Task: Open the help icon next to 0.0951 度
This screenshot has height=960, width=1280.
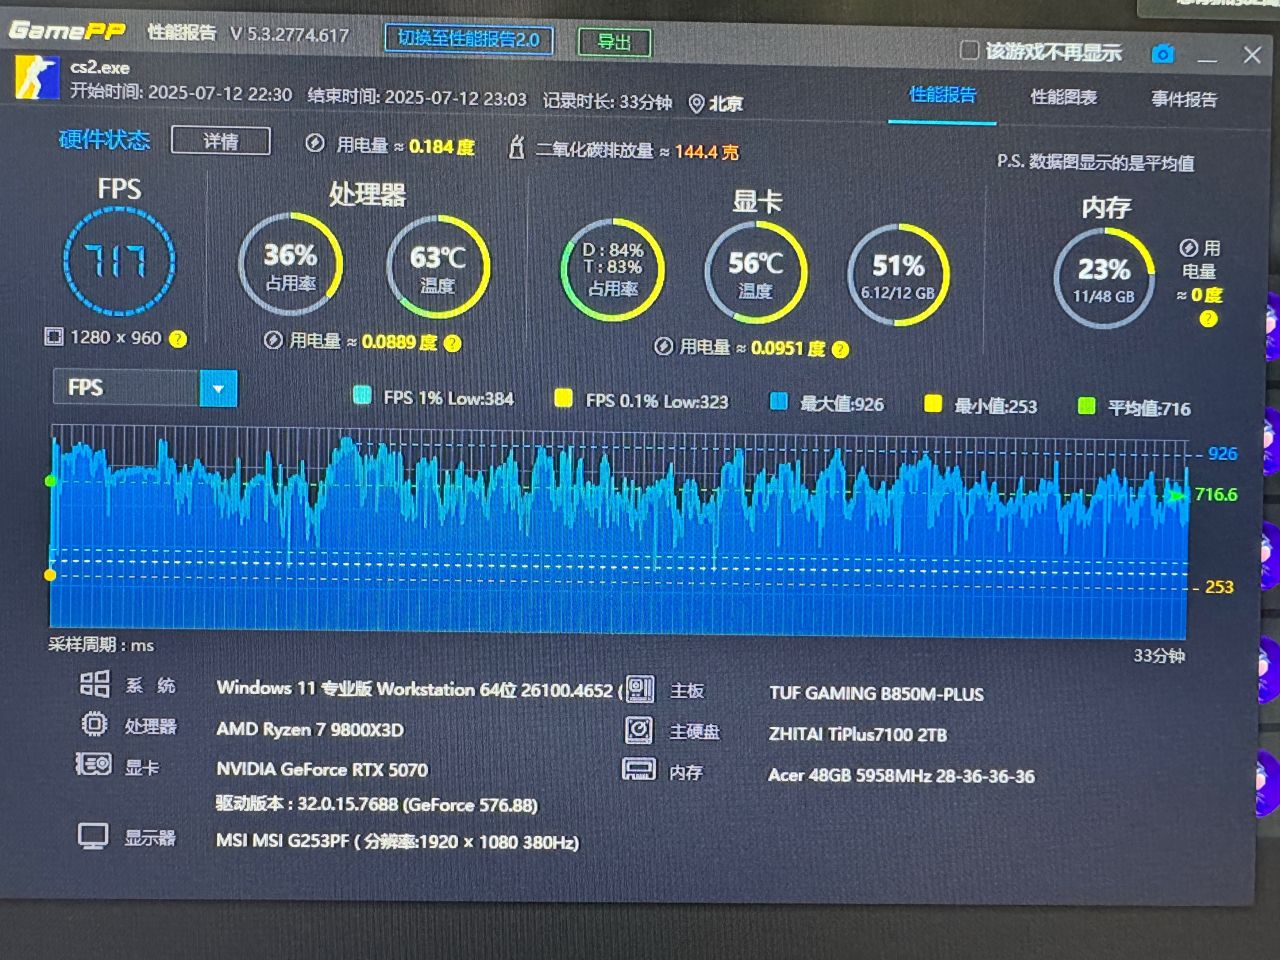Action: [x=841, y=349]
